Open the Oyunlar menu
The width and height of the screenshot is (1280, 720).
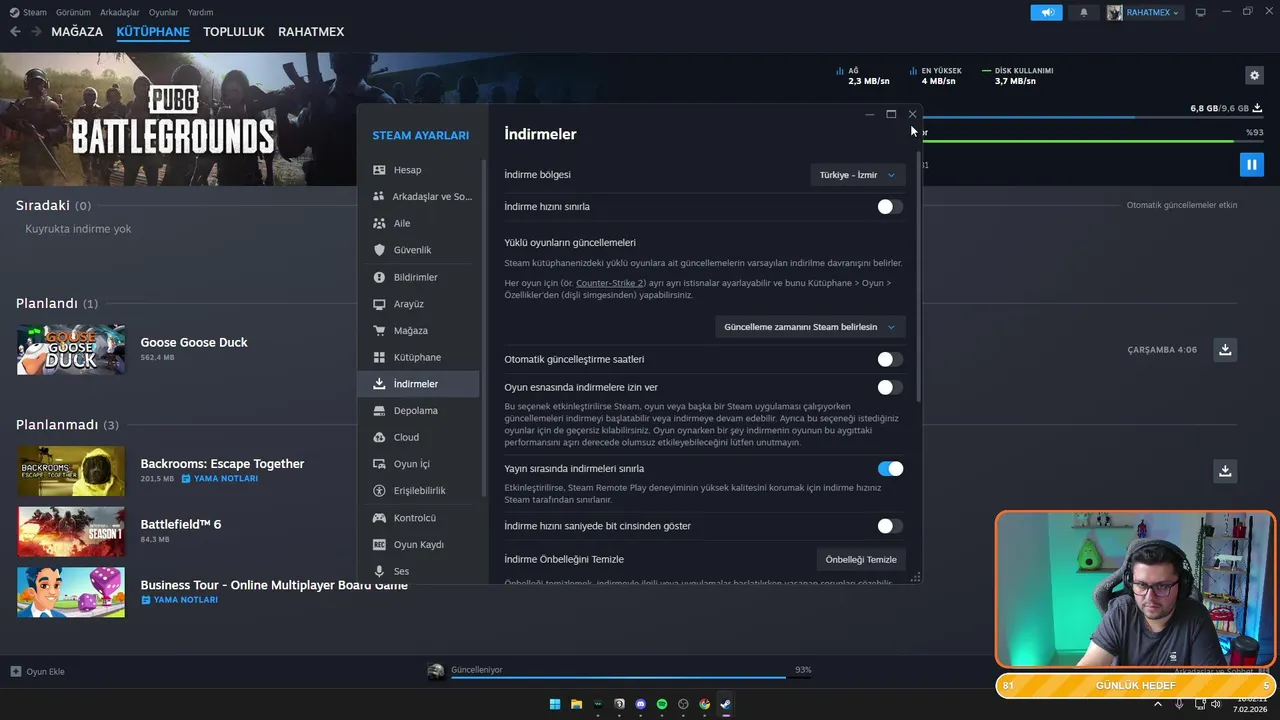[x=164, y=12]
